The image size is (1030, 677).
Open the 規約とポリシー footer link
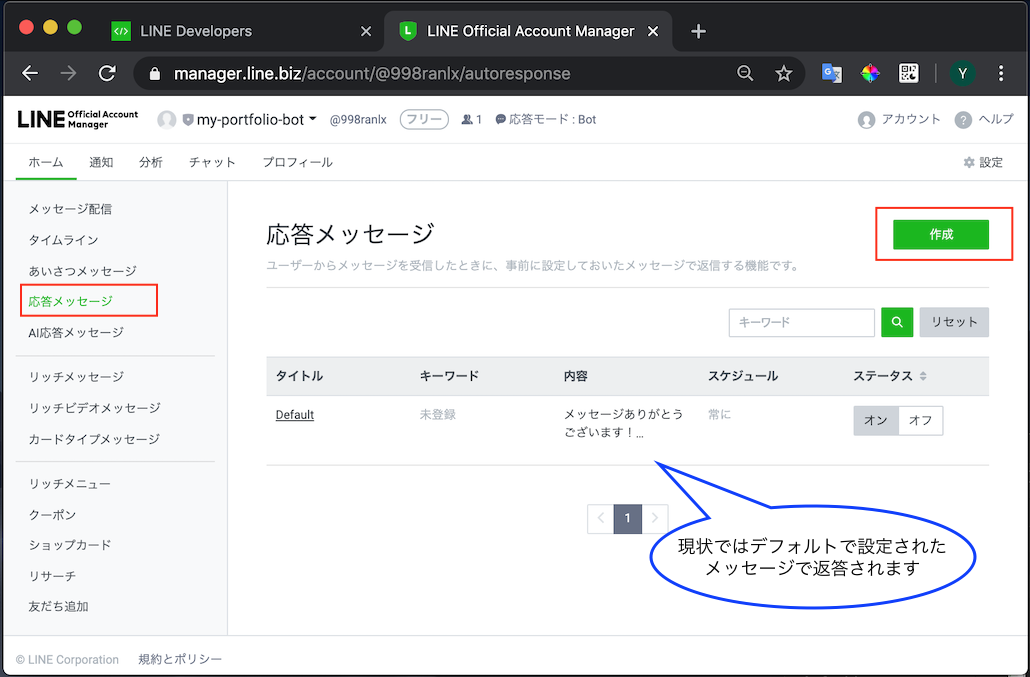[180, 659]
